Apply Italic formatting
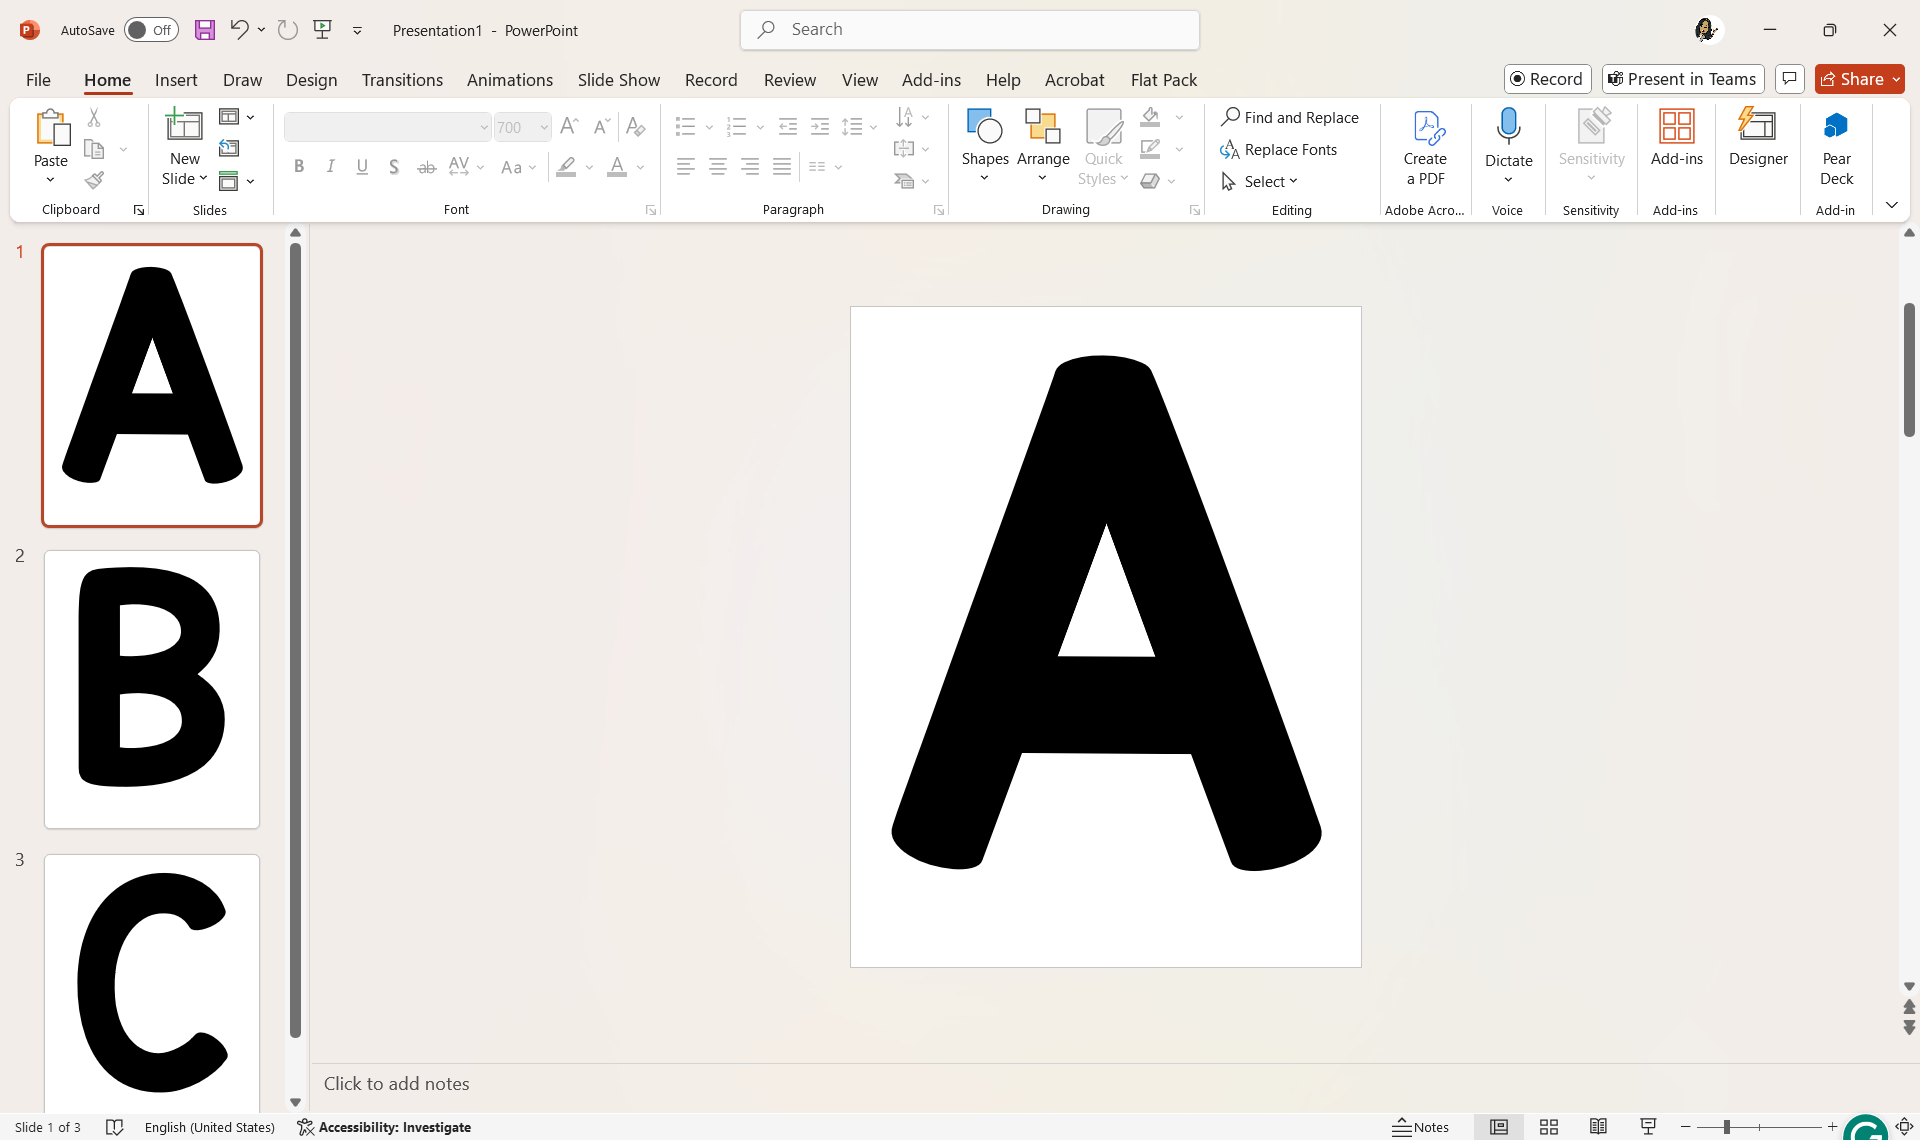 [x=330, y=166]
